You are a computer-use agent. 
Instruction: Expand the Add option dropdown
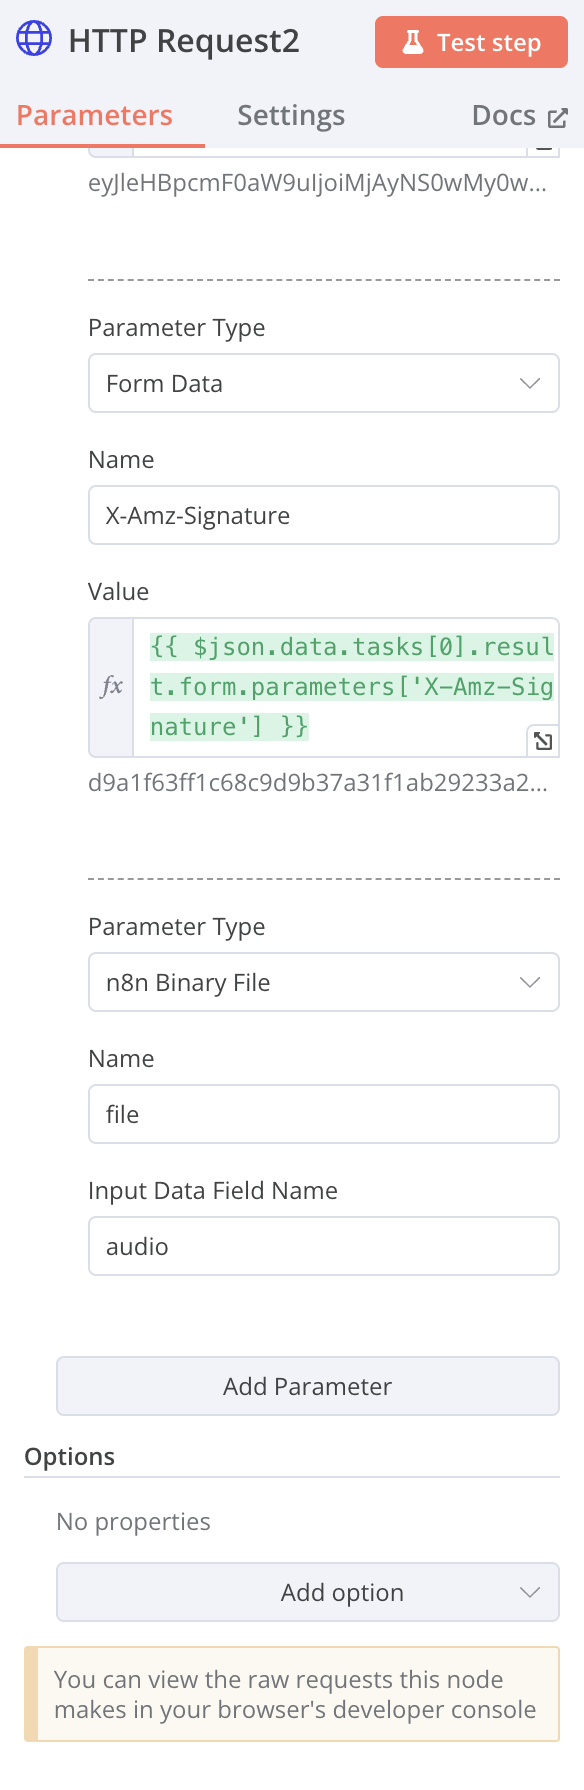[308, 1592]
